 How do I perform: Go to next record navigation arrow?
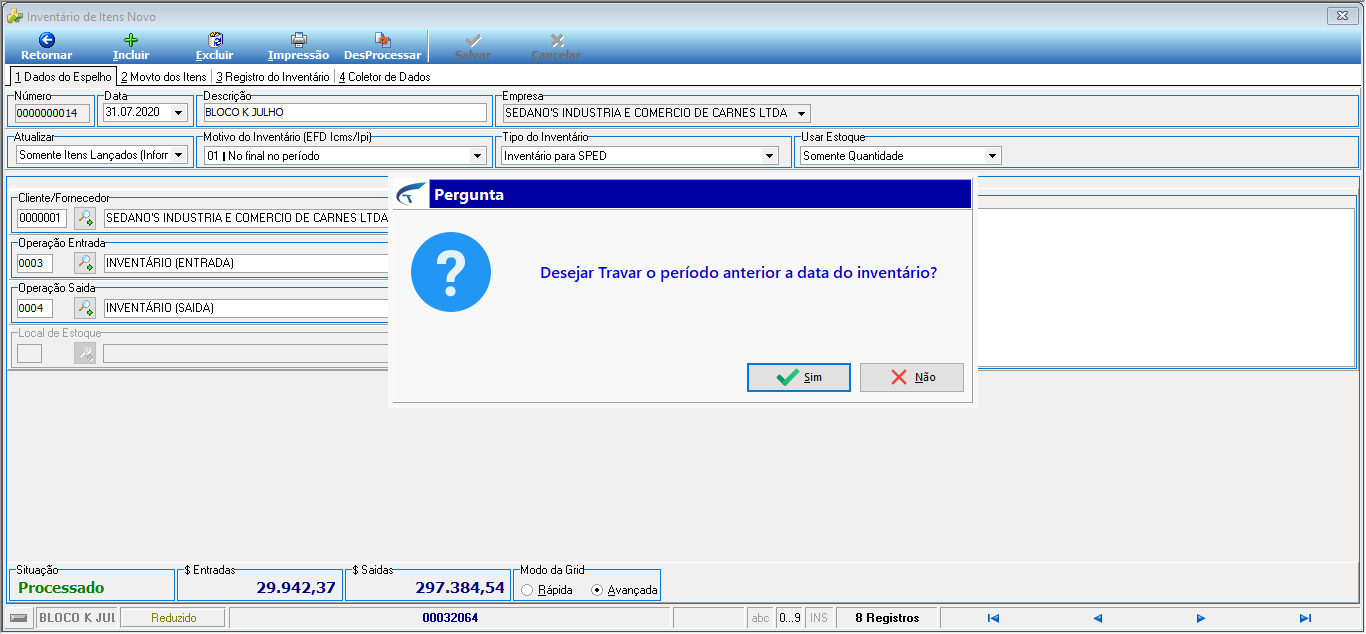pyautogui.click(x=1201, y=618)
